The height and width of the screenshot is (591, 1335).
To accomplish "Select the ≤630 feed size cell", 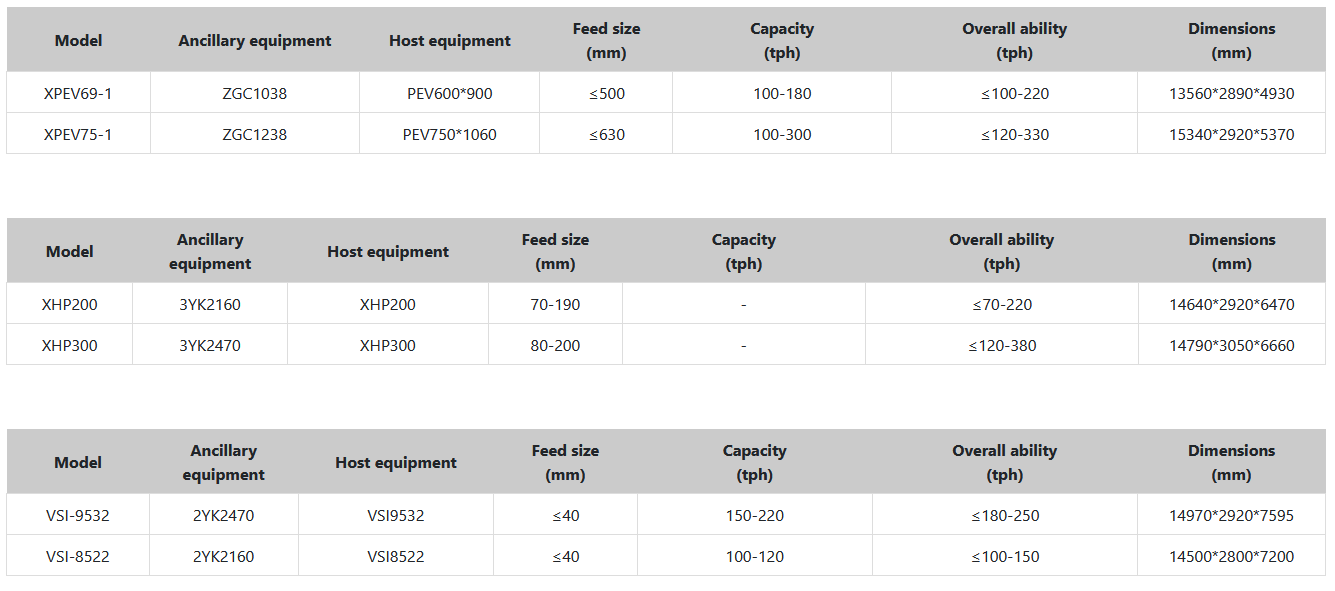I will point(606,134).
